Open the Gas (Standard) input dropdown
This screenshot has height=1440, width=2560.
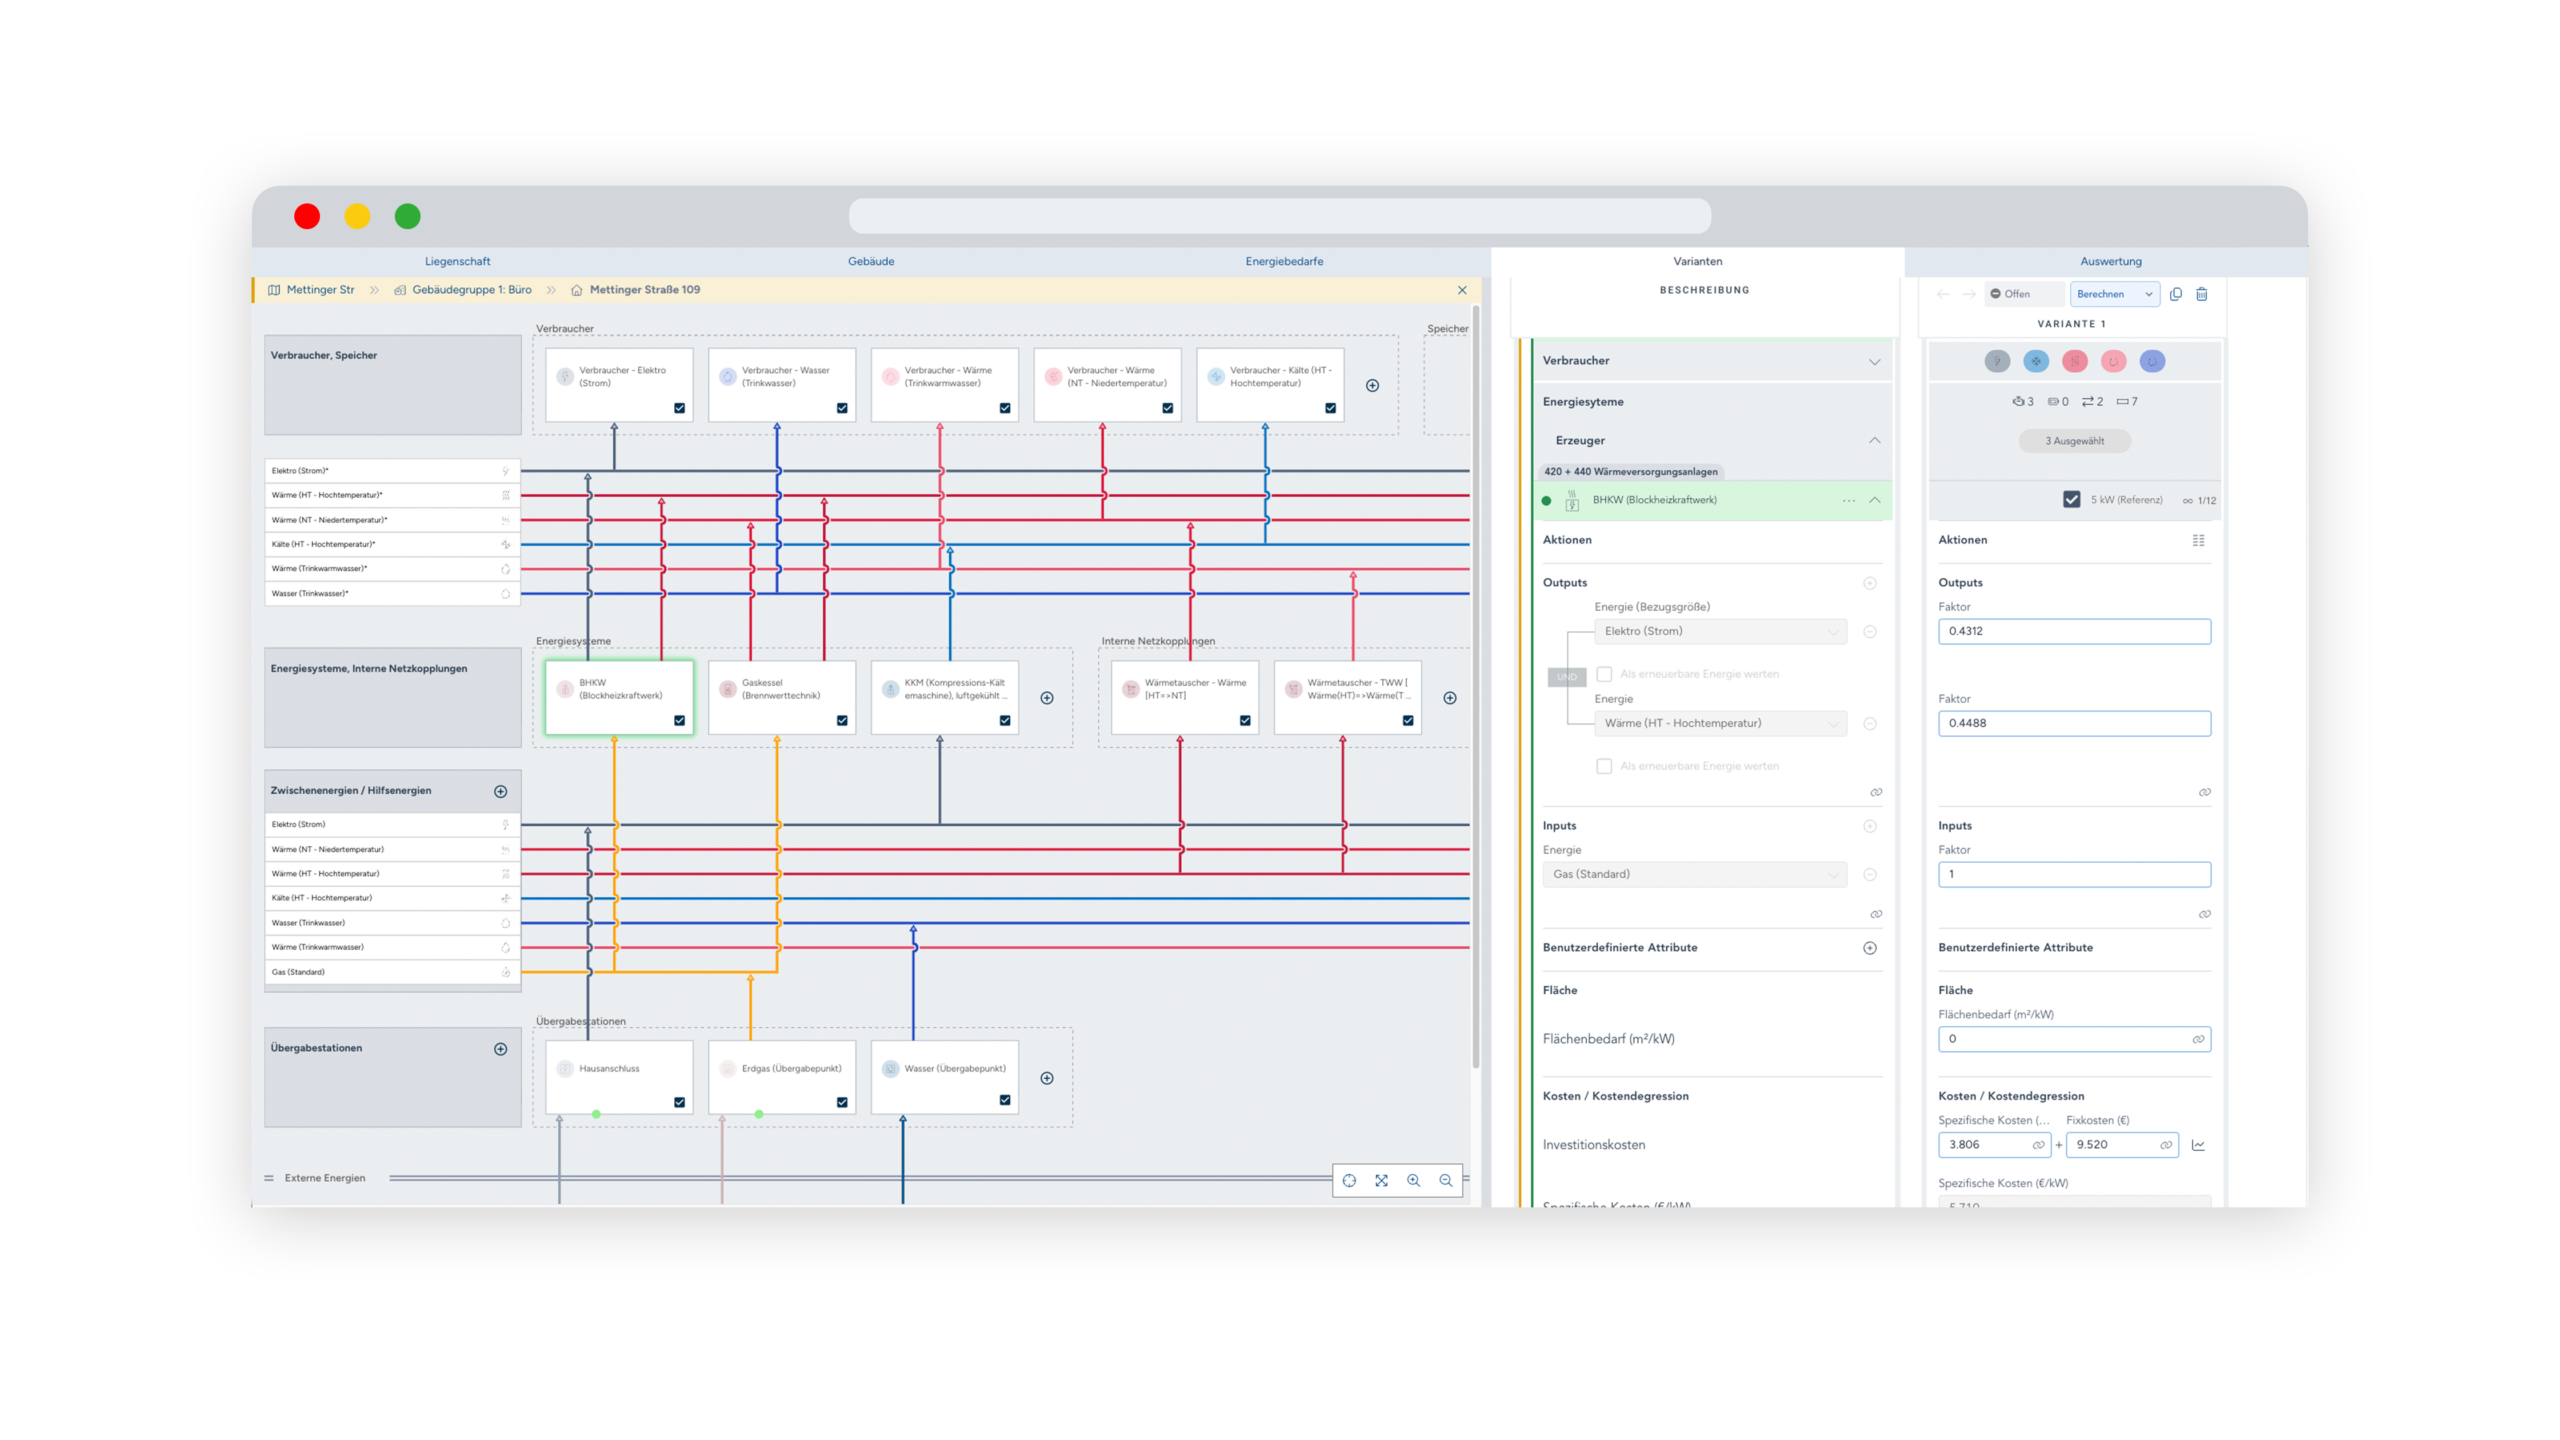pos(1694,874)
